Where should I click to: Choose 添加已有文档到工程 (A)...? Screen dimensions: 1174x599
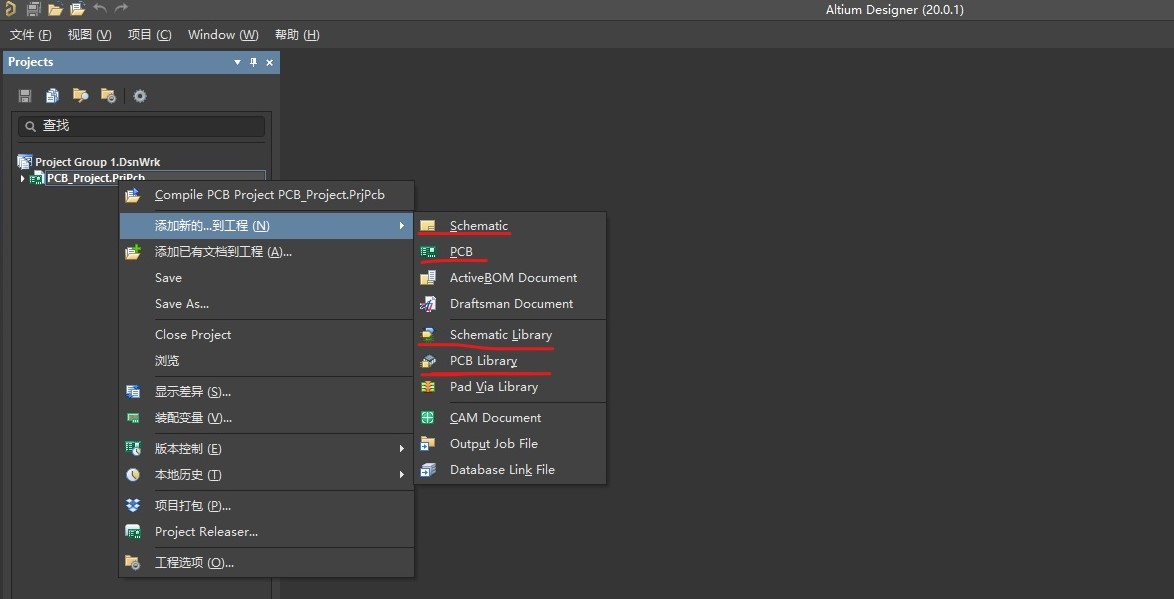pos(267,252)
